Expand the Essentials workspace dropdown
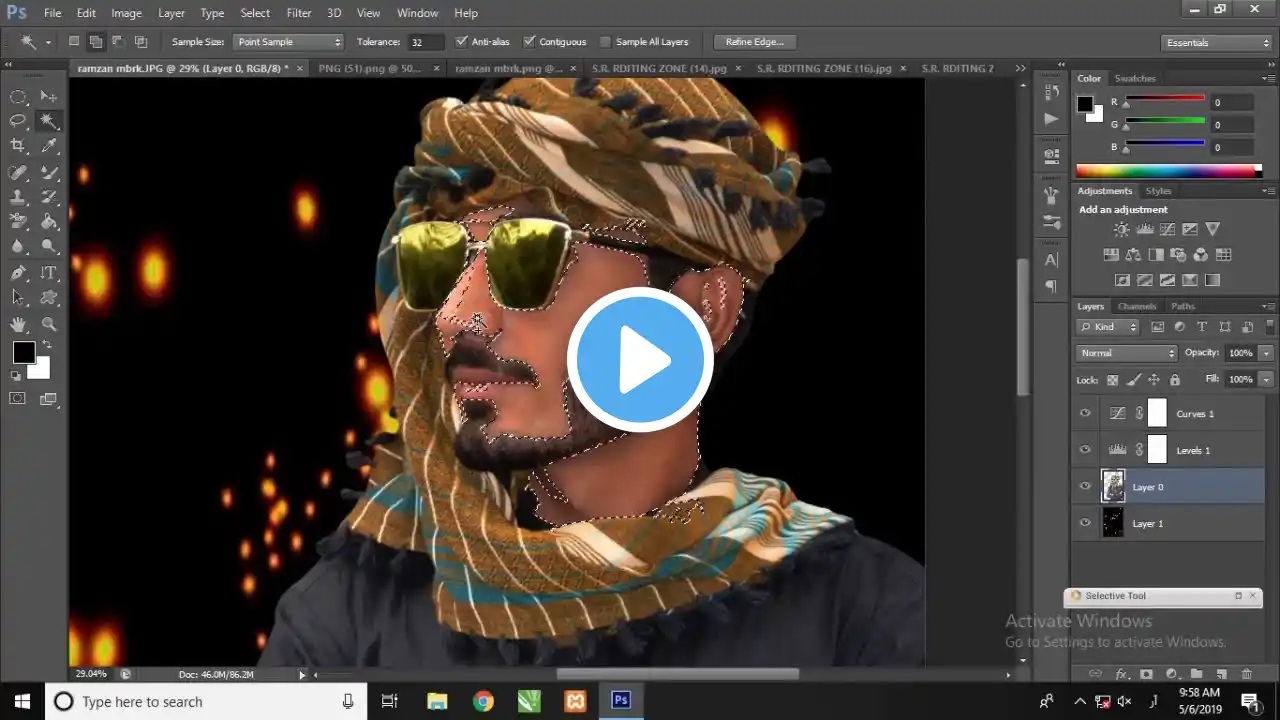Screen dimensions: 1280x720 [1217, 43]
